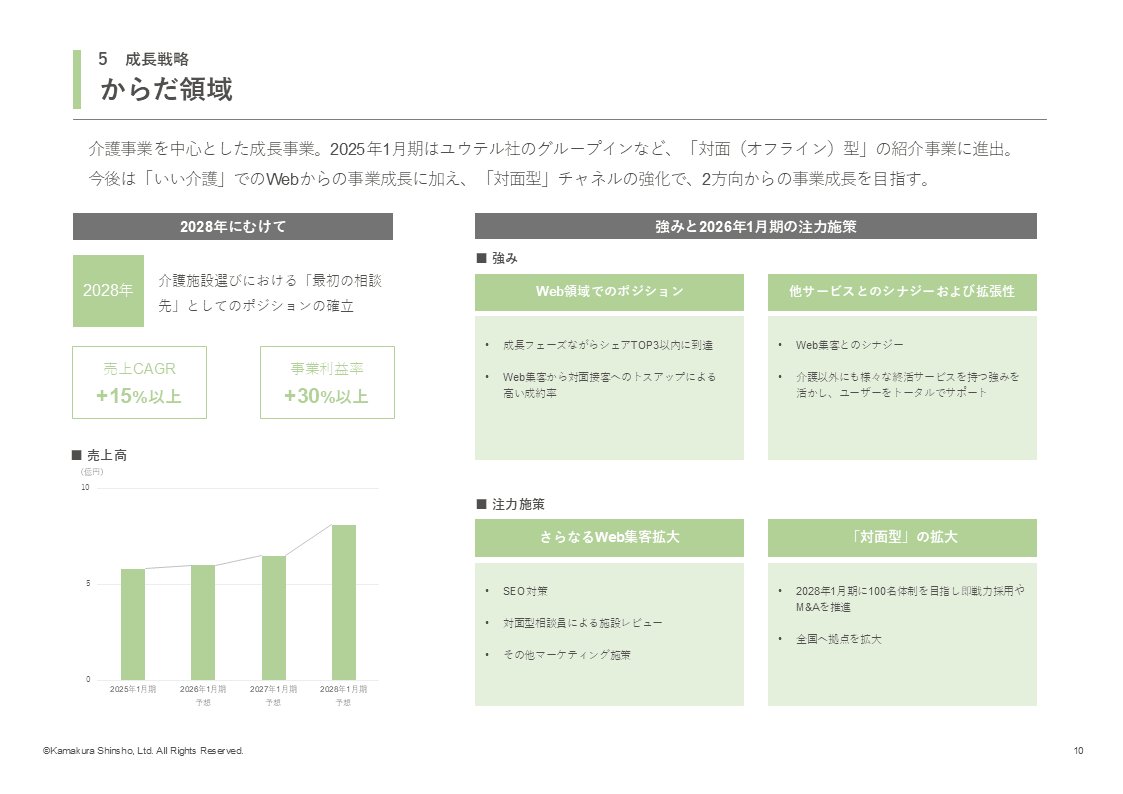Viewport: 1123px width, 794px height.
Task: Click the SEO対策 bullet item
Action: click(x=525, y=591)
